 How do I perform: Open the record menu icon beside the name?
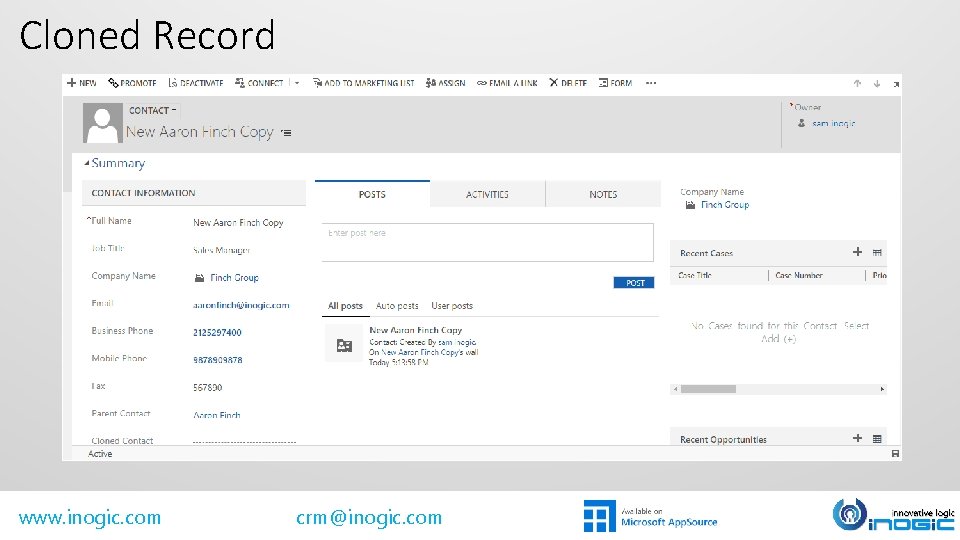point(286,132)
